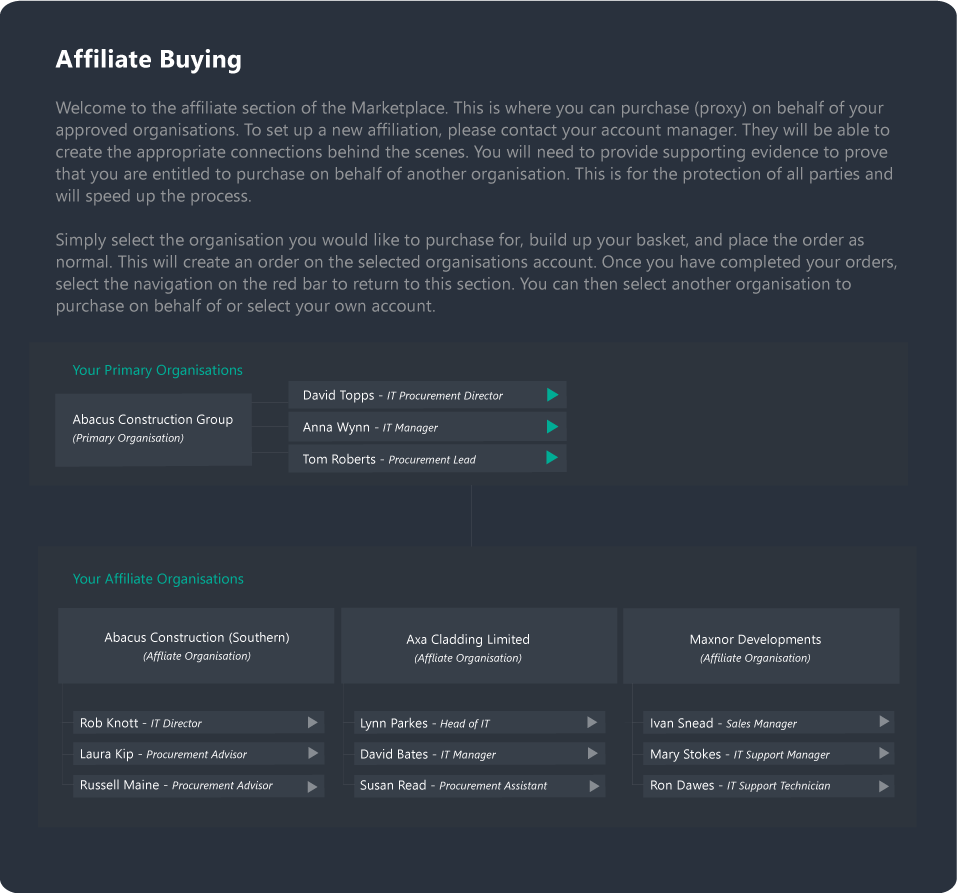
Task: Click the Your Primary Organisations heading
Action: coord(157,370)
